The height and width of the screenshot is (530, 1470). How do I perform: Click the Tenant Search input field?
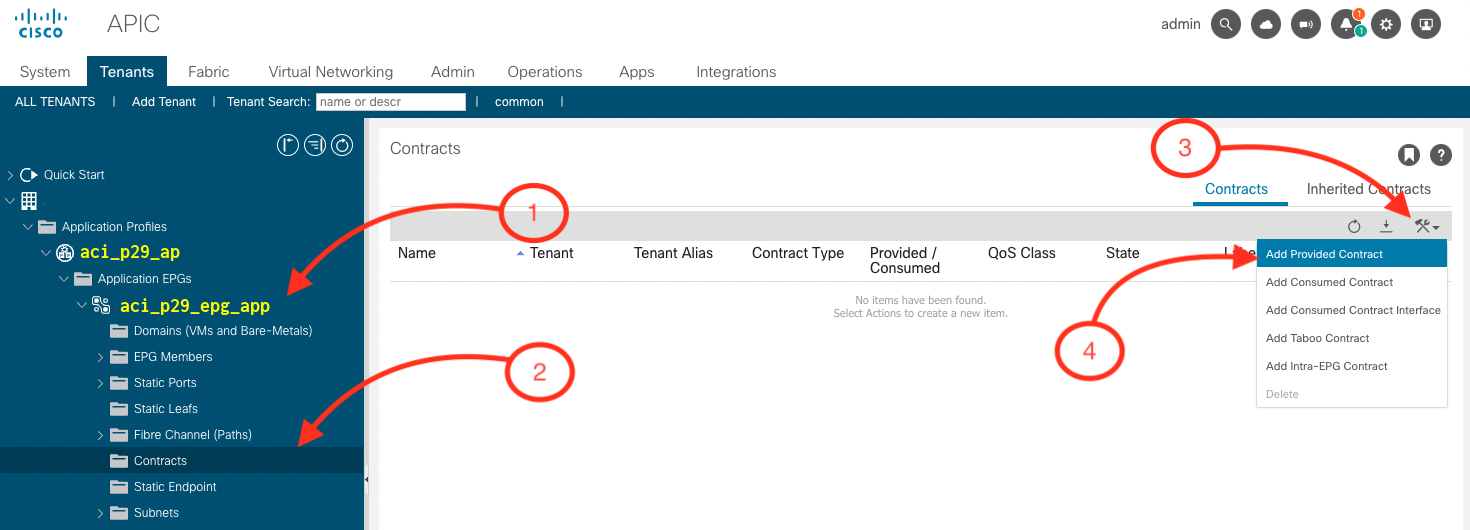pos(390,102)
